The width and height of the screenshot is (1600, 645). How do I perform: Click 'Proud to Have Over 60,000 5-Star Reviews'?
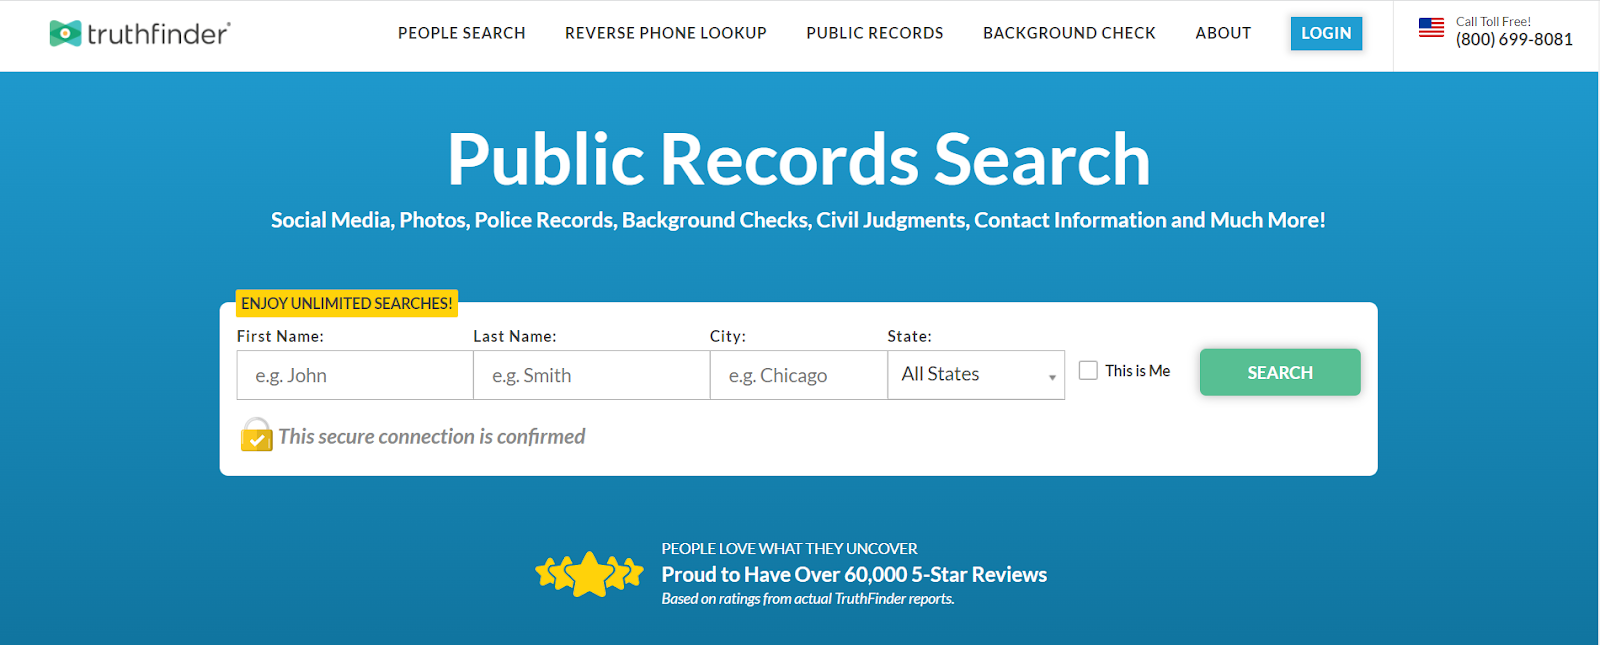(854, 574)
